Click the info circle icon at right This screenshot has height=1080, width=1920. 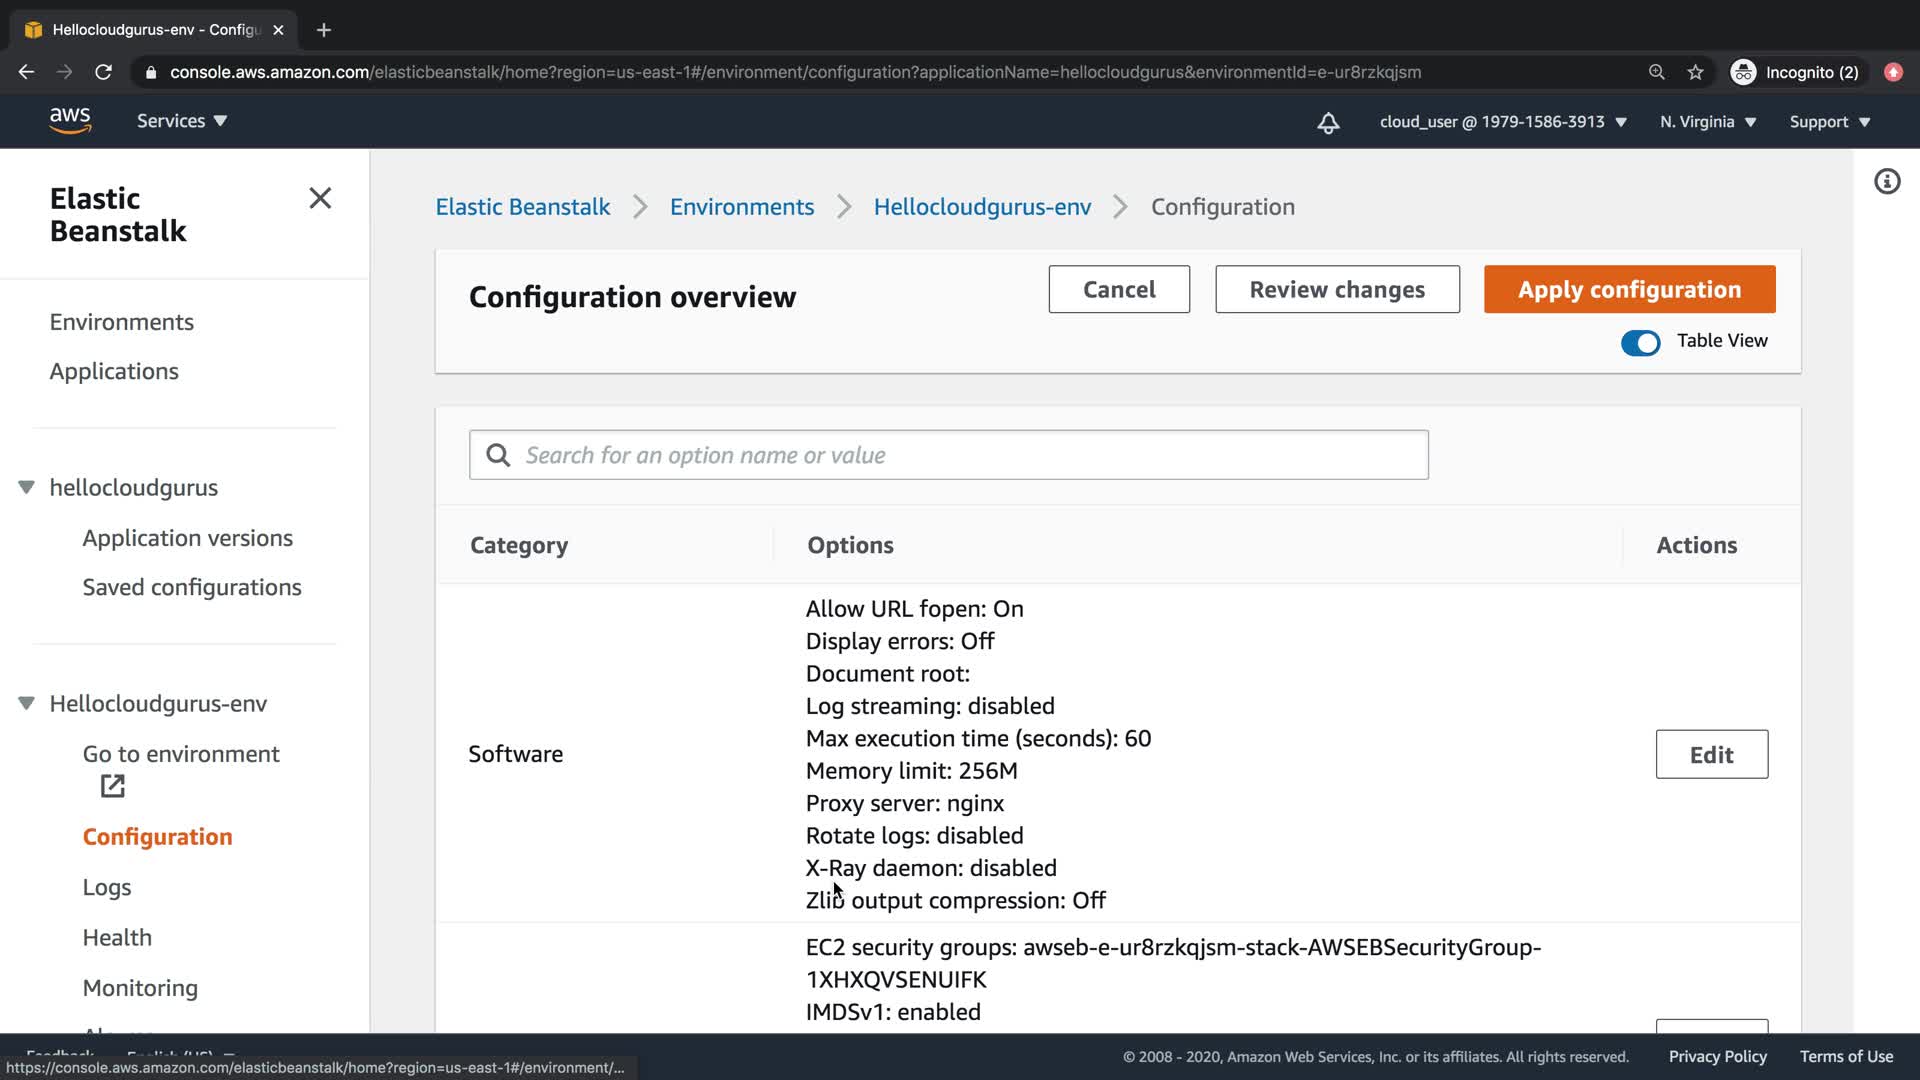click(x=1887, y=182)
